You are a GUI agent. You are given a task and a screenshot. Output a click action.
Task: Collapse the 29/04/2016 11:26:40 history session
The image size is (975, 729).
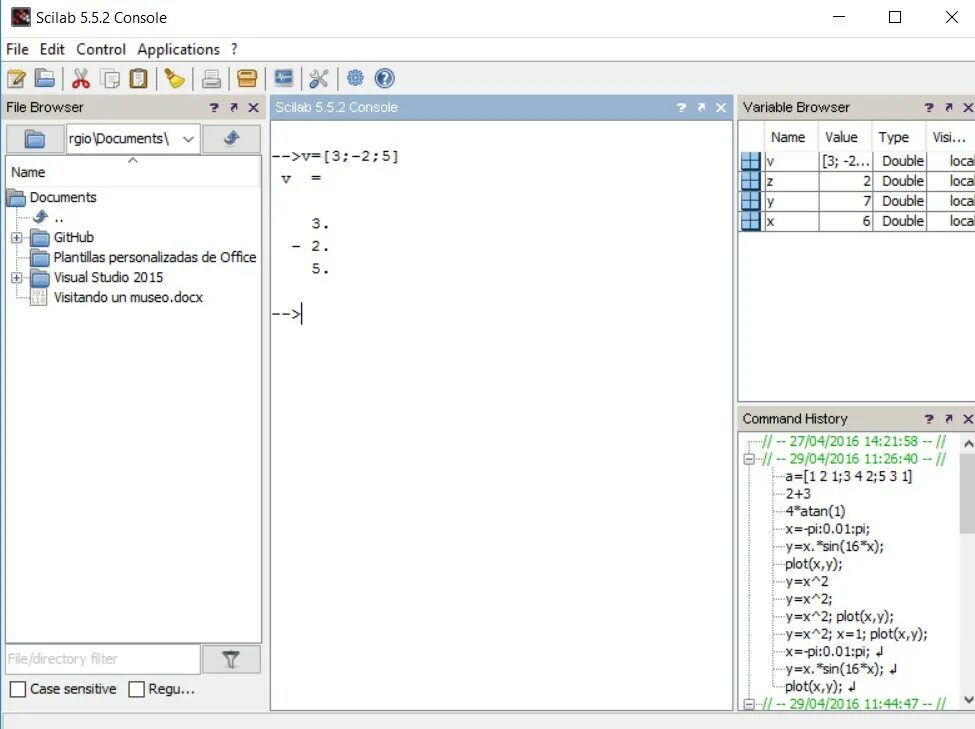coord(749,459)
